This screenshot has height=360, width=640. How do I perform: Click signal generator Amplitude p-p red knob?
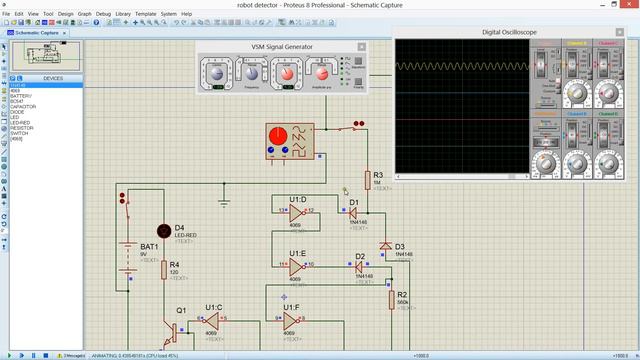322,74
